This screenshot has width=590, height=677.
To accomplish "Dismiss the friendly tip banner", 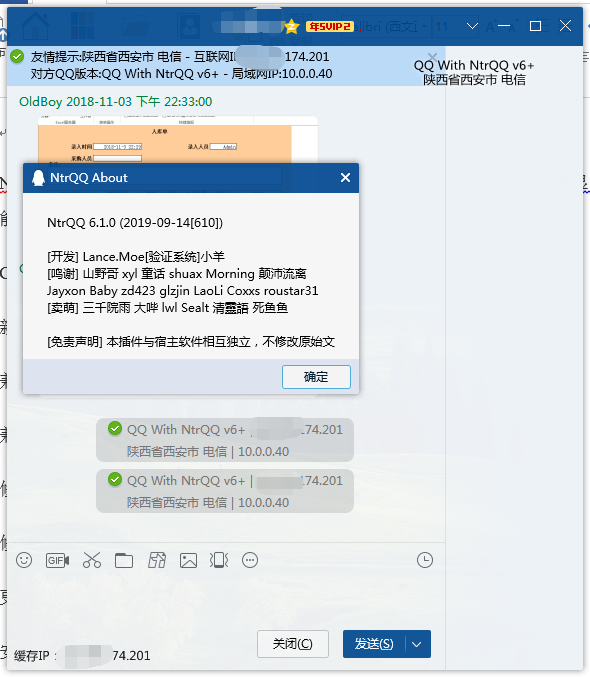I will tap(432, 57).
